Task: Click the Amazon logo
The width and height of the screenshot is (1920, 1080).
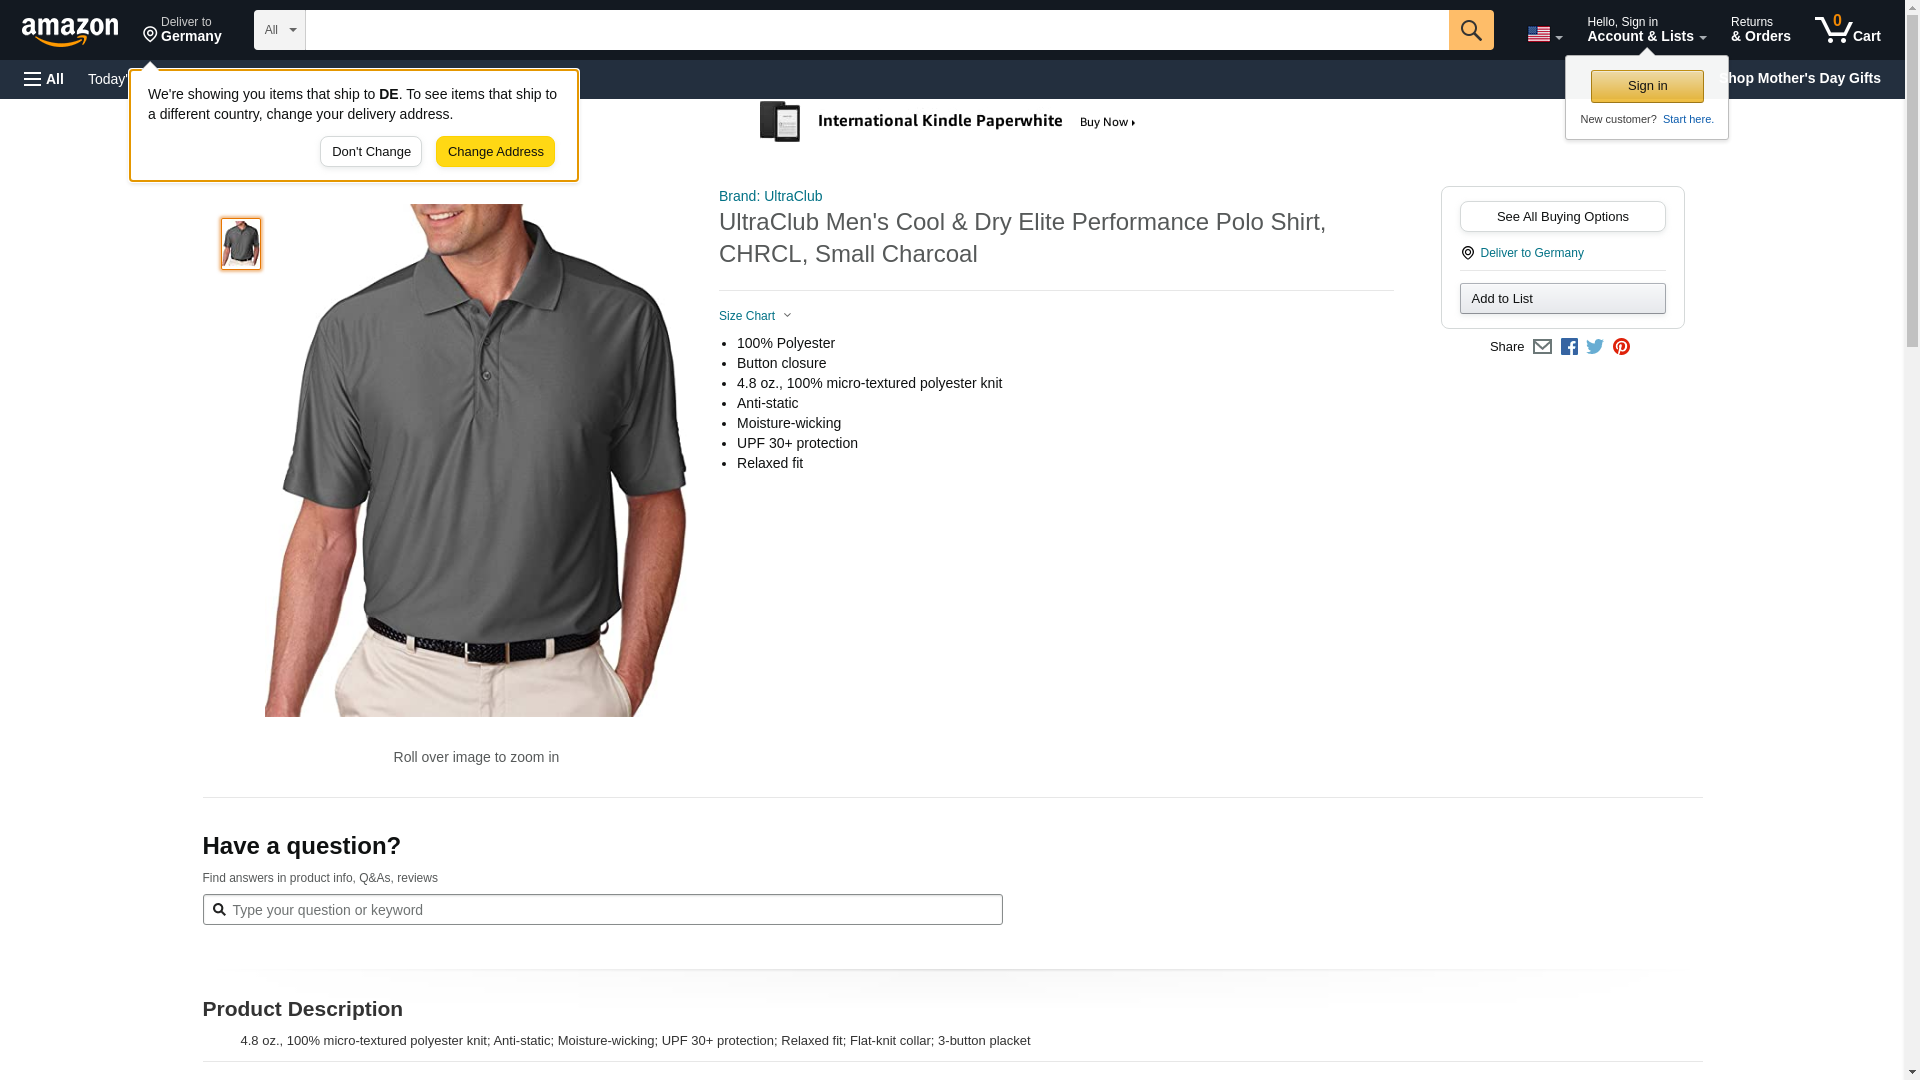Action: click(70, 31)
